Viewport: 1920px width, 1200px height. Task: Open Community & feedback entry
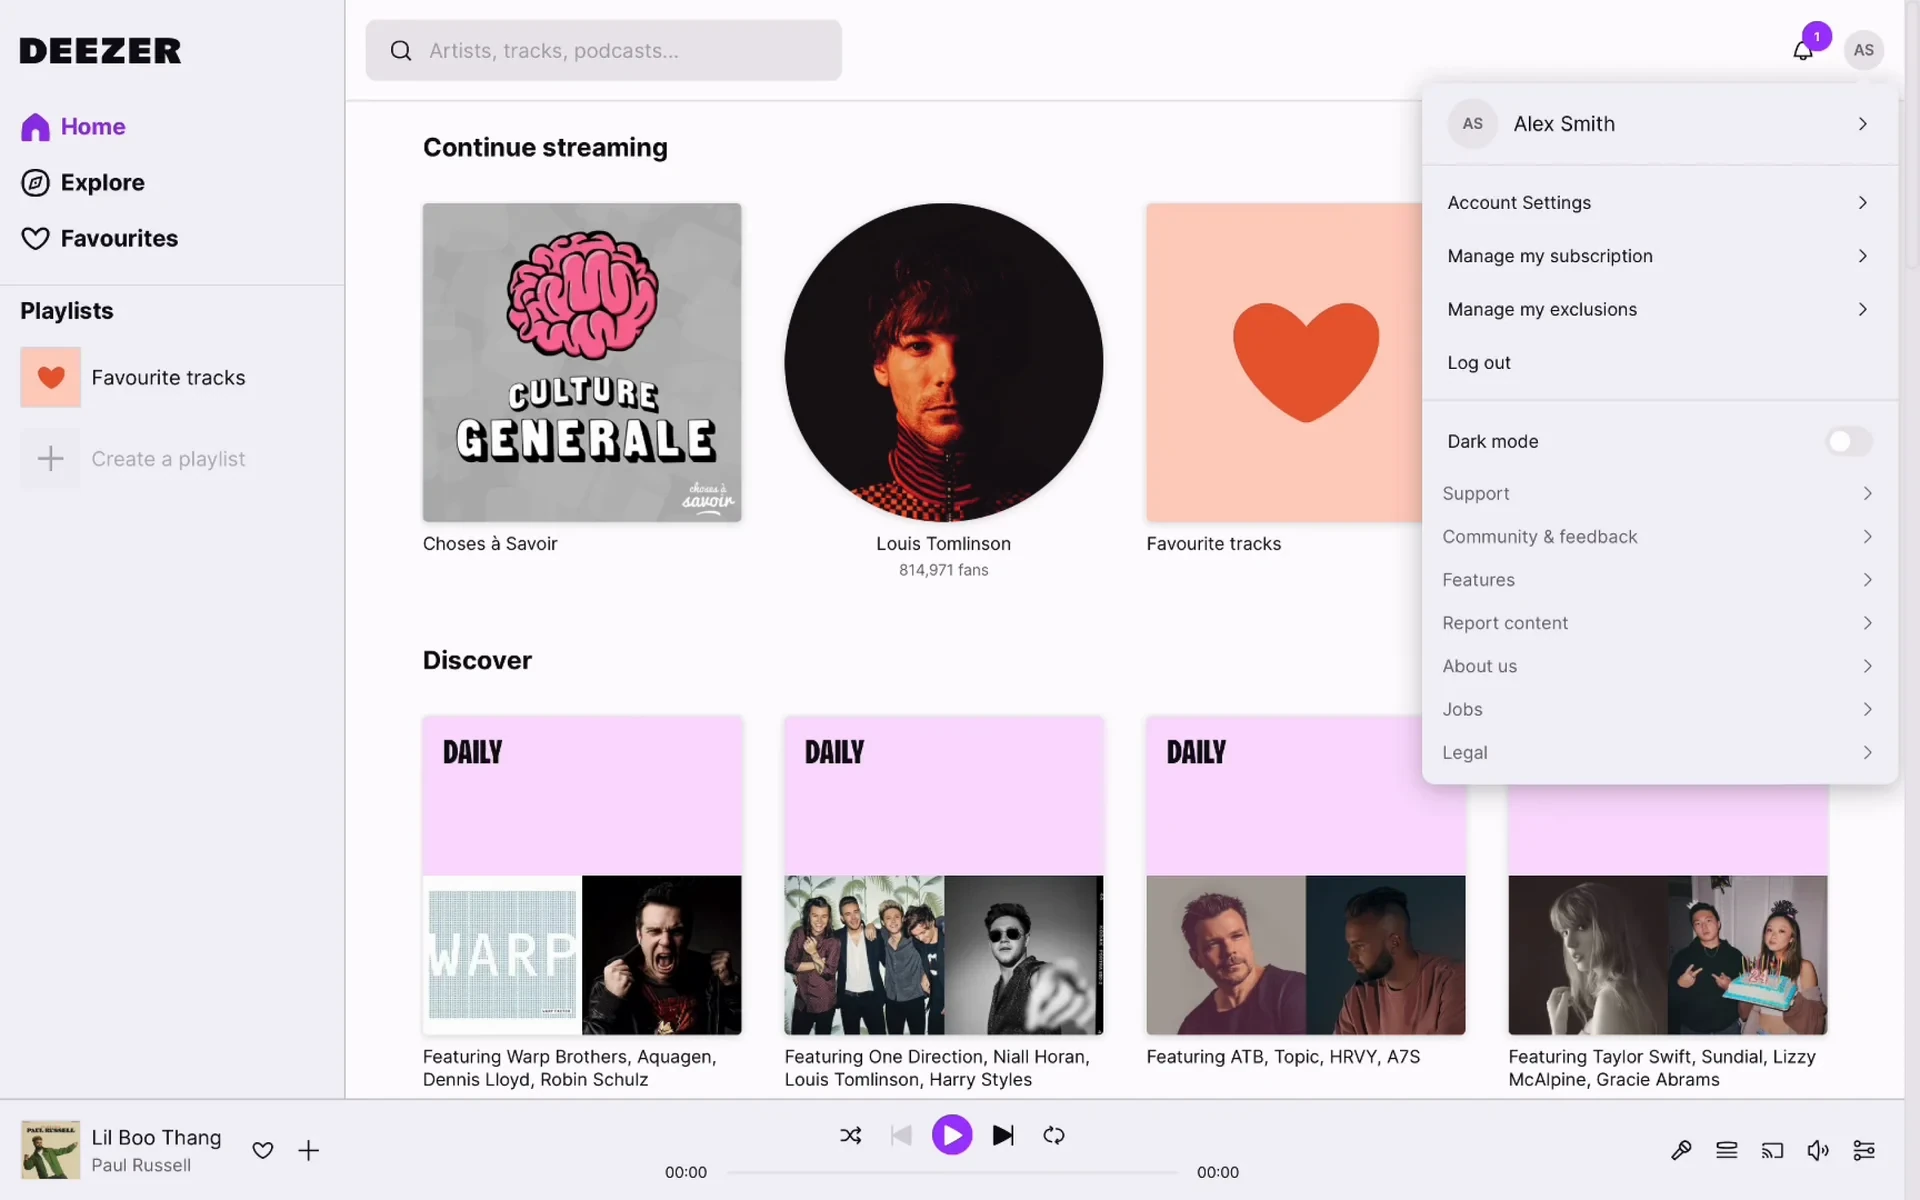pos(1660,537)
